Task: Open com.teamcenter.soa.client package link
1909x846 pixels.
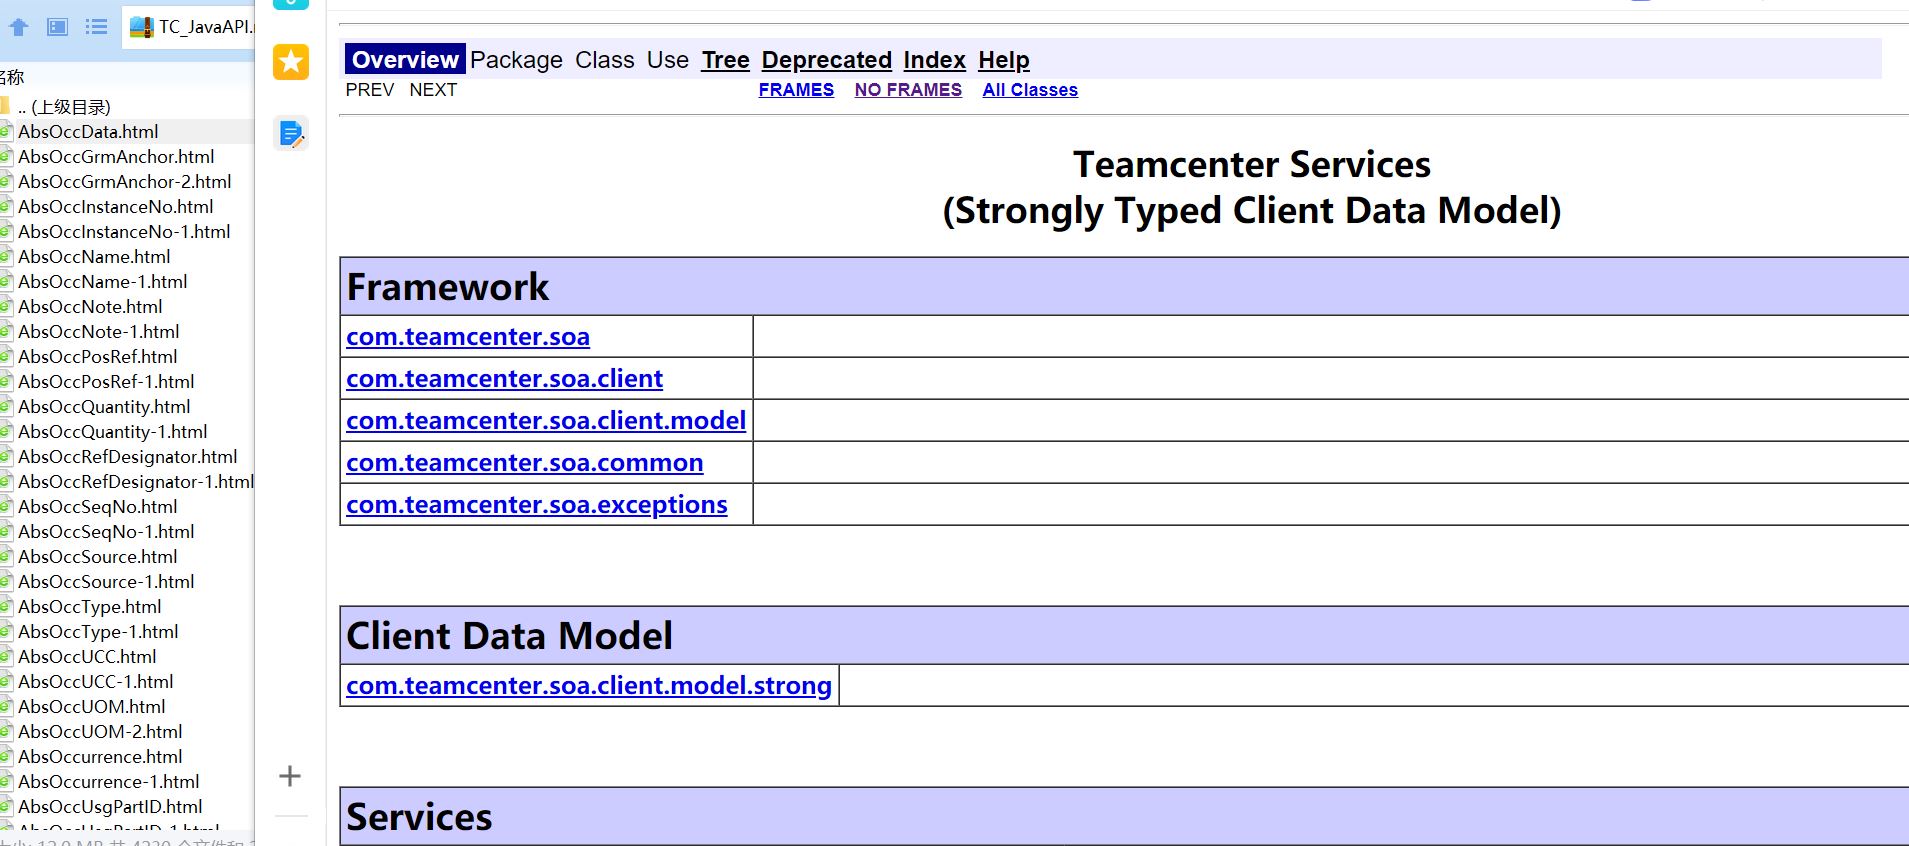Action: pos(504,379)
